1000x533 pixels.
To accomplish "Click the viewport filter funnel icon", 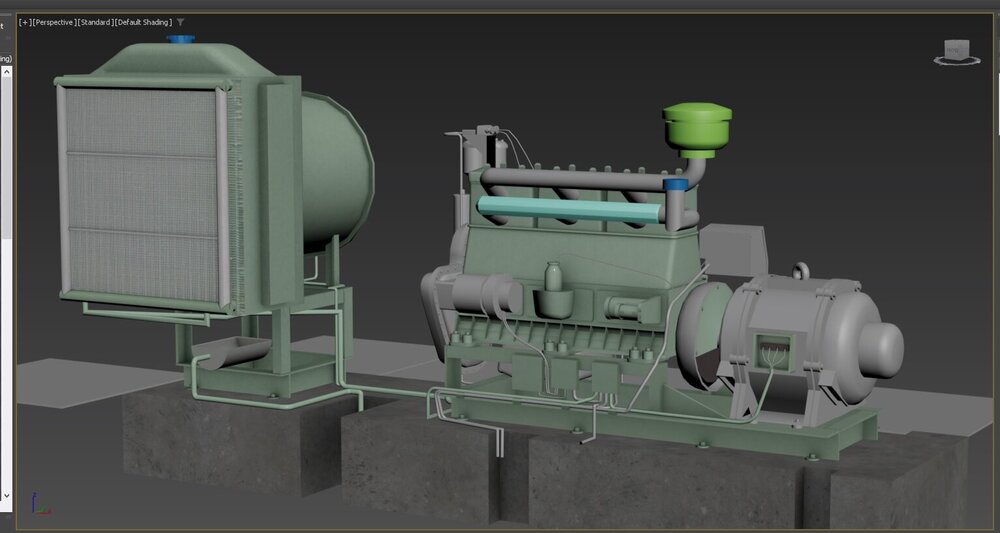I will tap(181, 22).
